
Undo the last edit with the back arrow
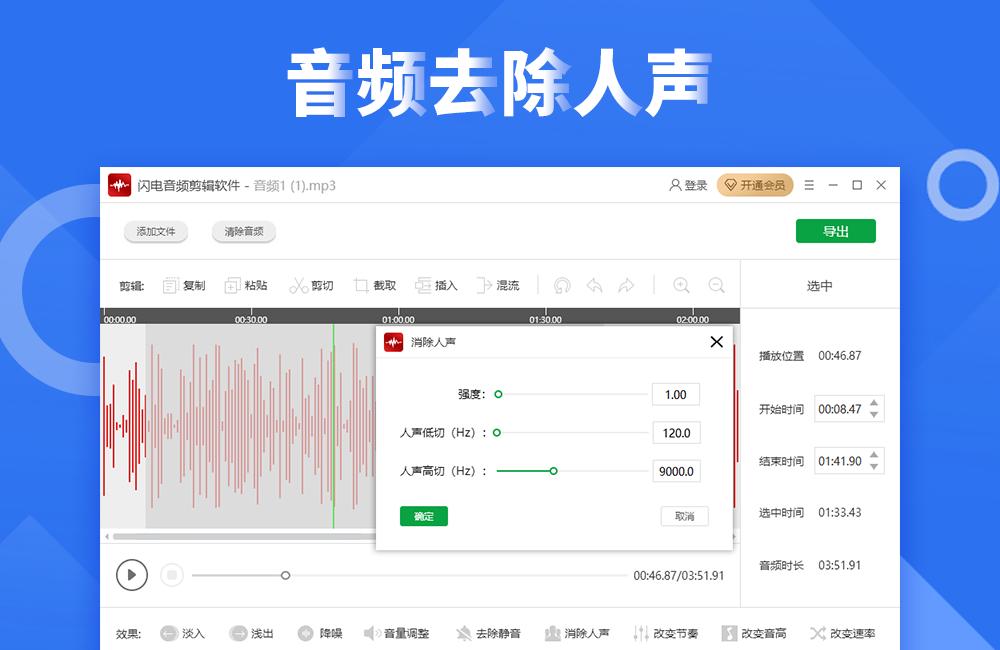pos(594,286)
